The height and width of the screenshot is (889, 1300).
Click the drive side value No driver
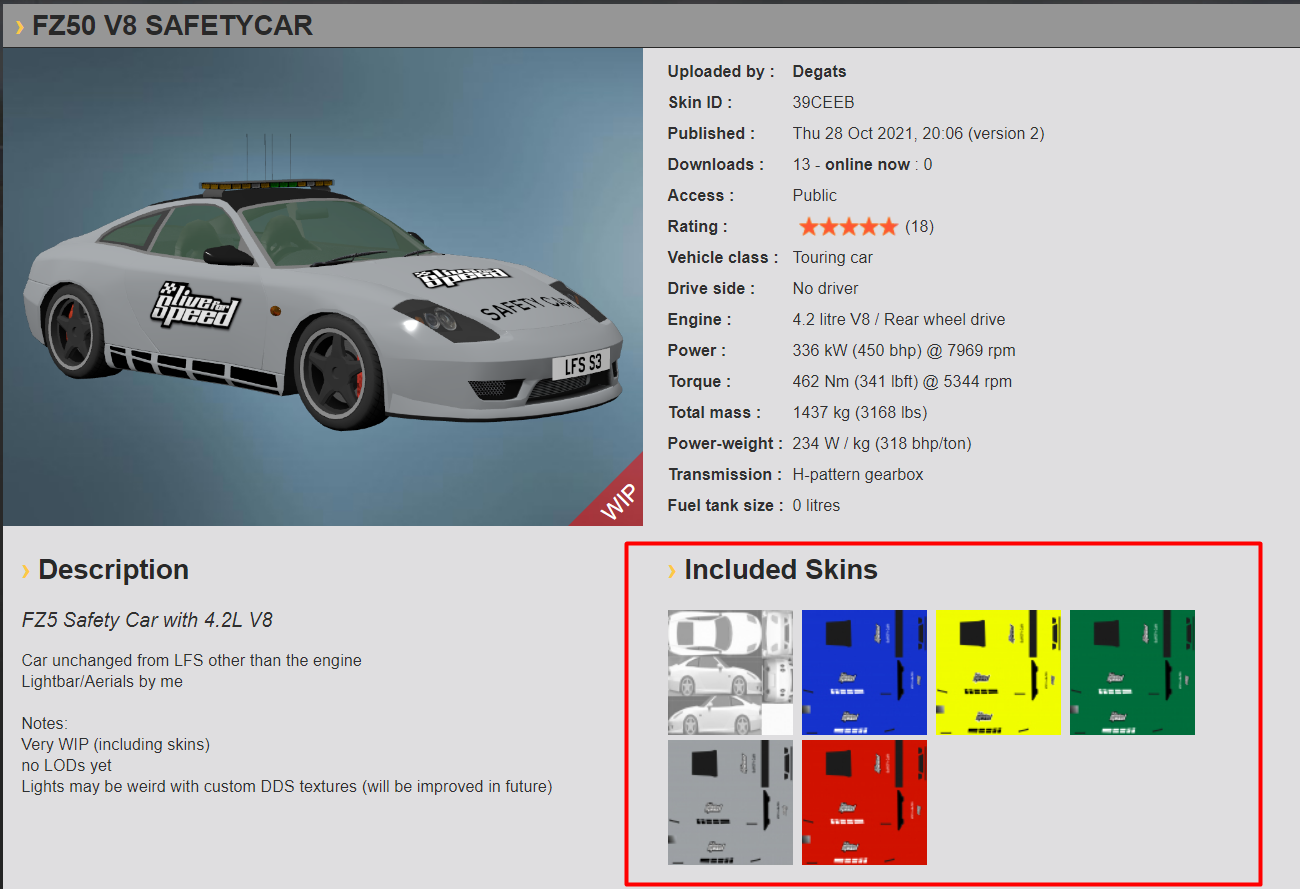[x=826, y=289]
